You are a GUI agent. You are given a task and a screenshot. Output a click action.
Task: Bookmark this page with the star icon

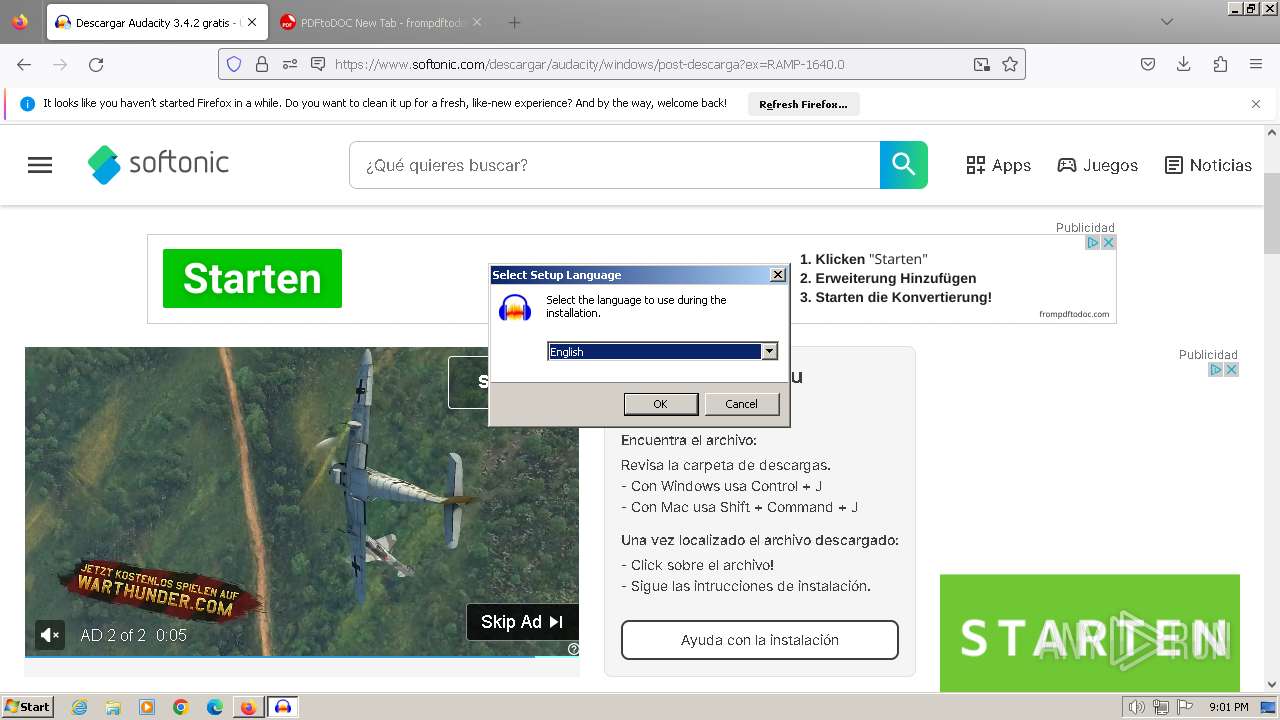(1010, 64)
